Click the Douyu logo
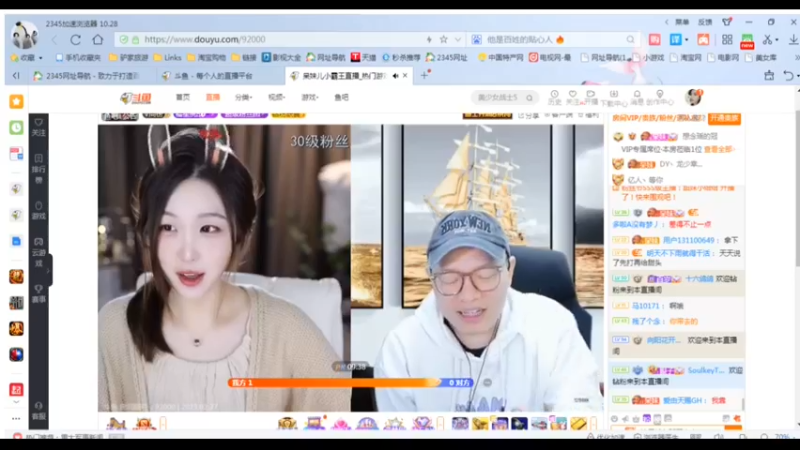This screenshot has height=450, width=800. (x=135, y=98)
